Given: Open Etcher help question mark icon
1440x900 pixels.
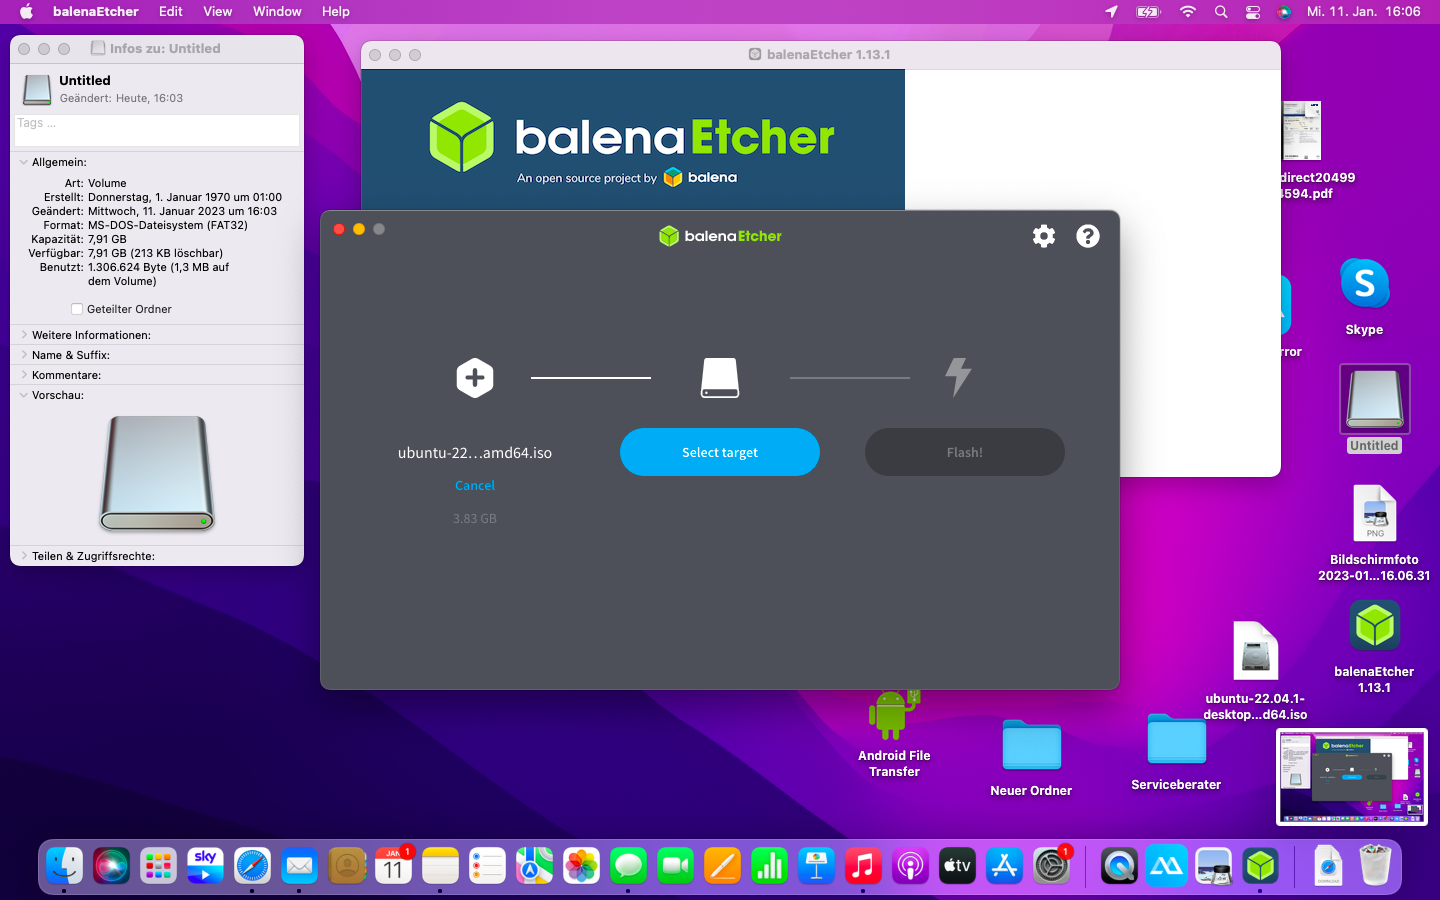Looking at the screenshot, I should coord(1088,236).
